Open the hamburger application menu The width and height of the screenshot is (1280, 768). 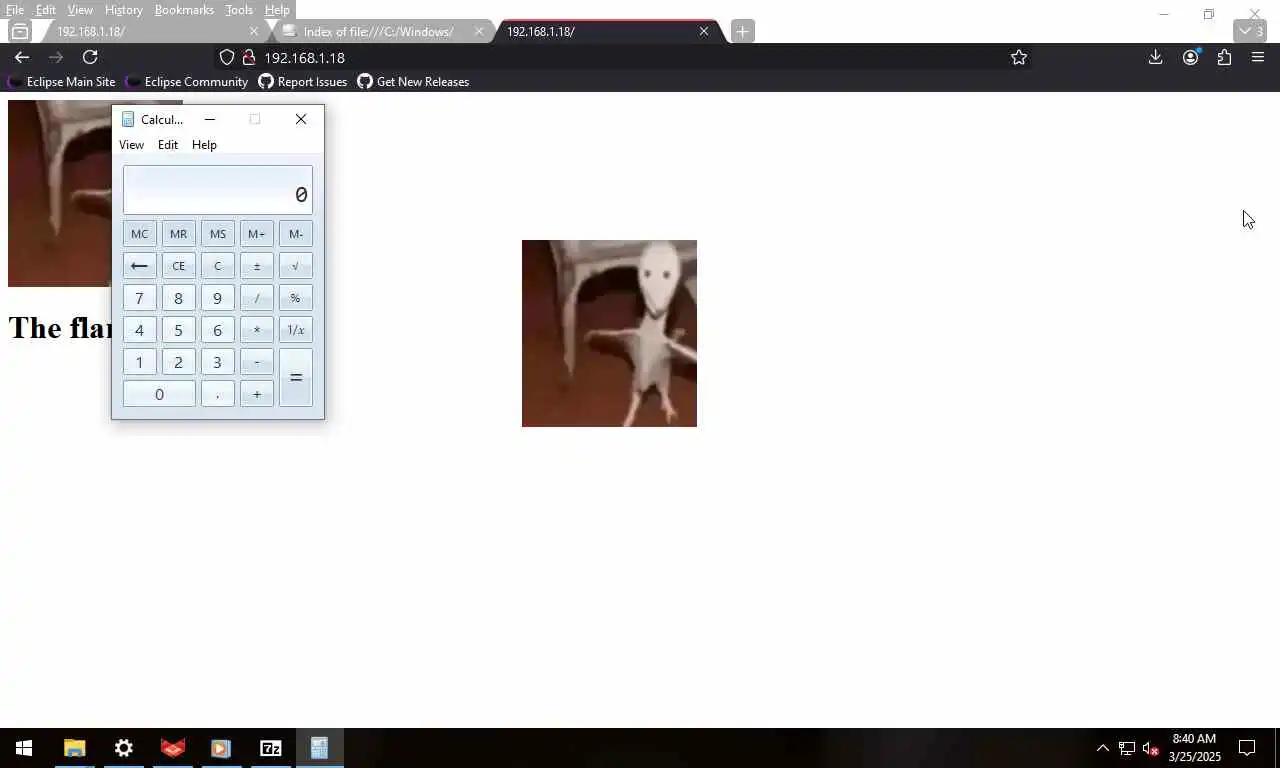(x=1258, y=57)
